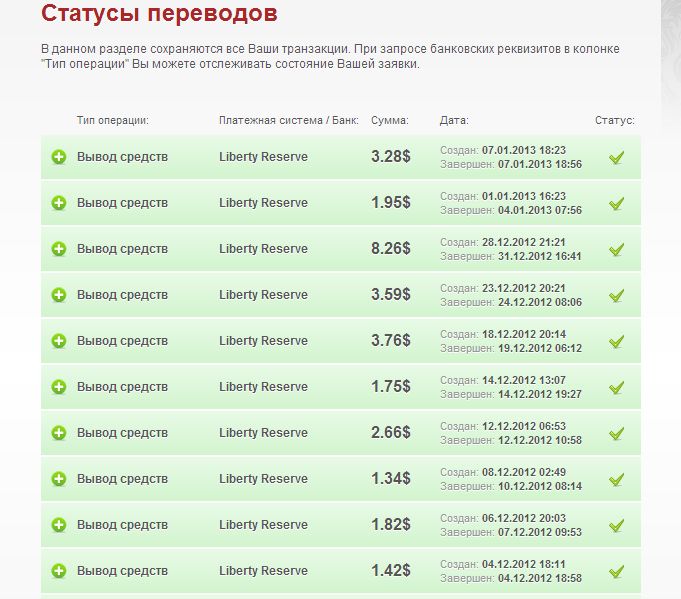Viewport: 681px width, 599px height.
Task: Click completed date 07.12.2012 09:53
Action: pos(540,533)
